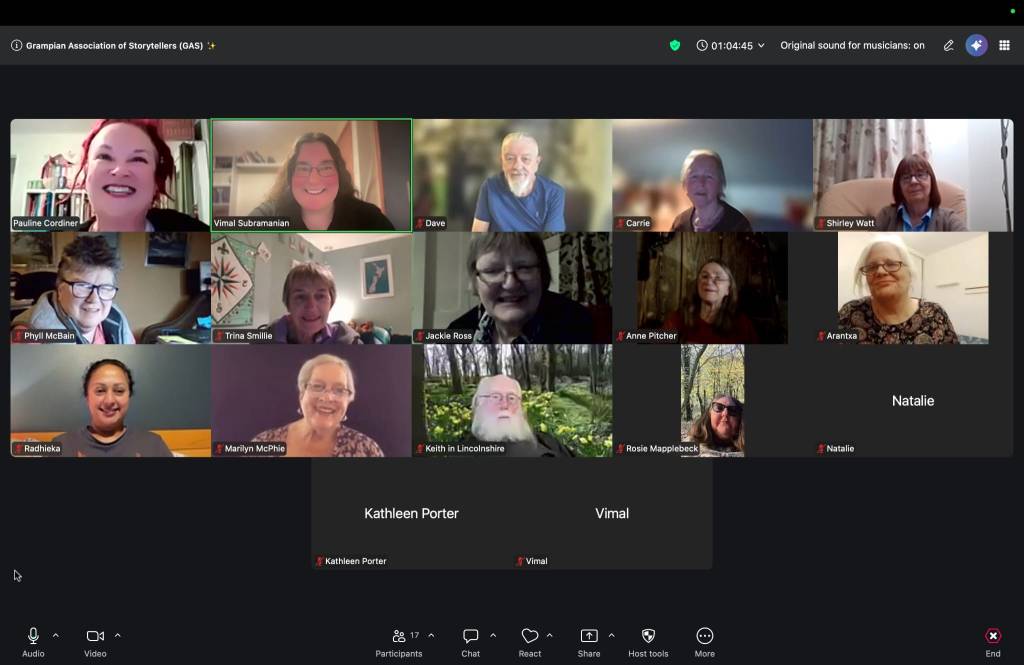Expand the Share options chevron
This screenshot has width=1024, height=665.
pos(611,635)
